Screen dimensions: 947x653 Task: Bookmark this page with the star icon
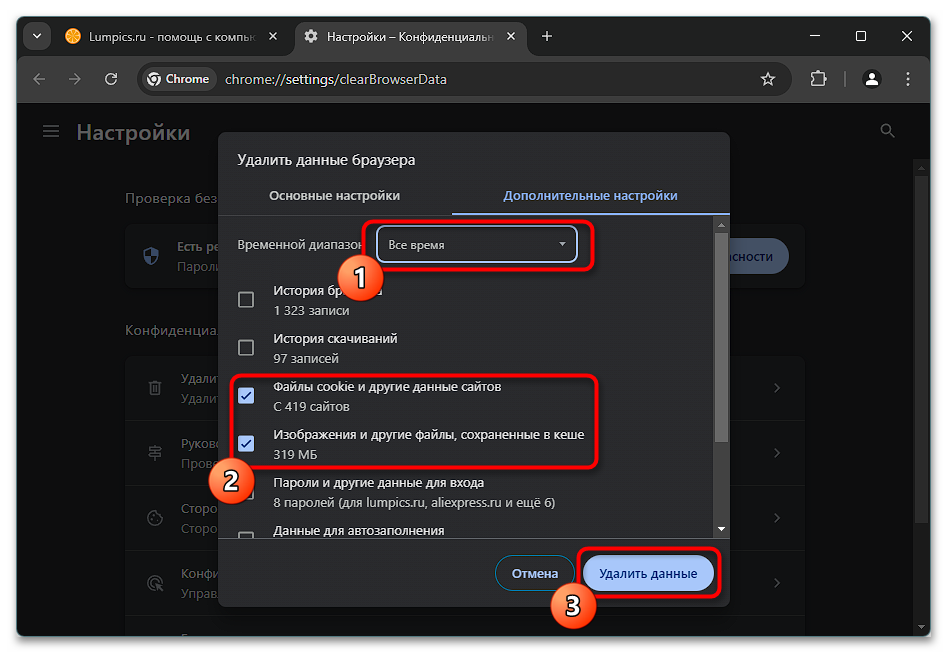click(x=768, y=79)
